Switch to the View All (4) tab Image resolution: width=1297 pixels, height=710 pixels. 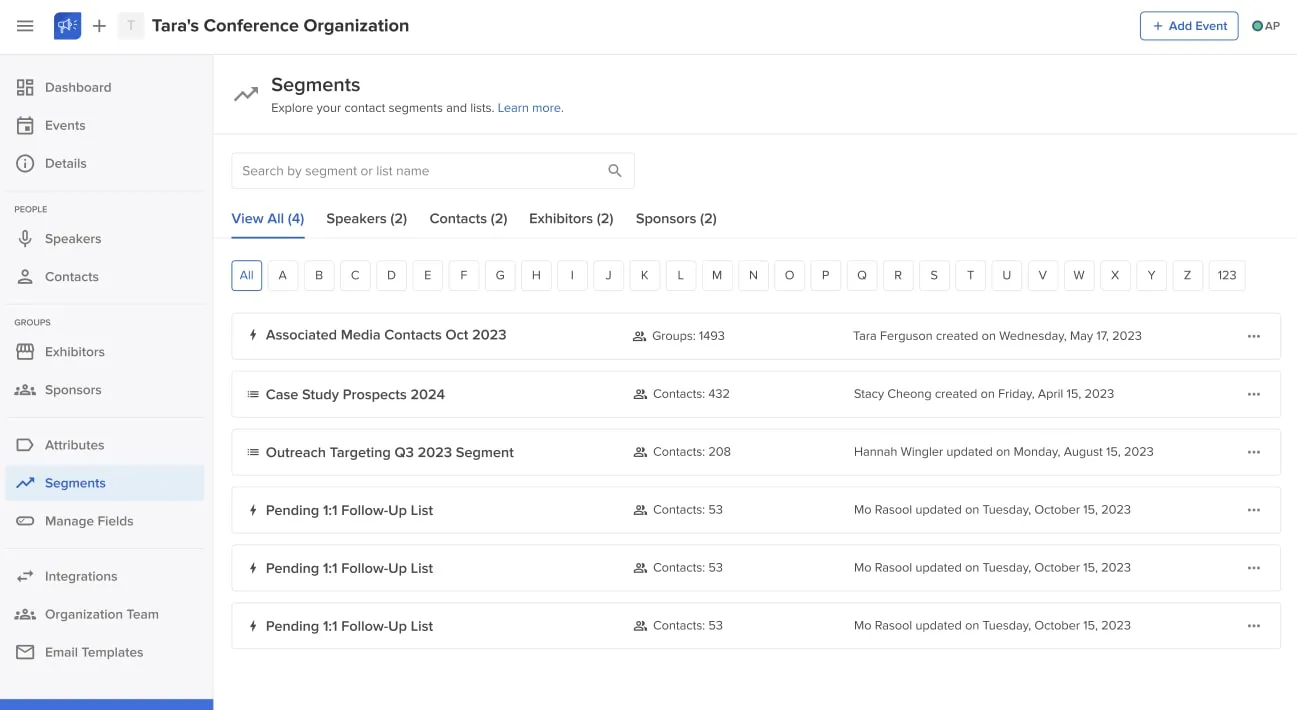click(x=268, y=218)
